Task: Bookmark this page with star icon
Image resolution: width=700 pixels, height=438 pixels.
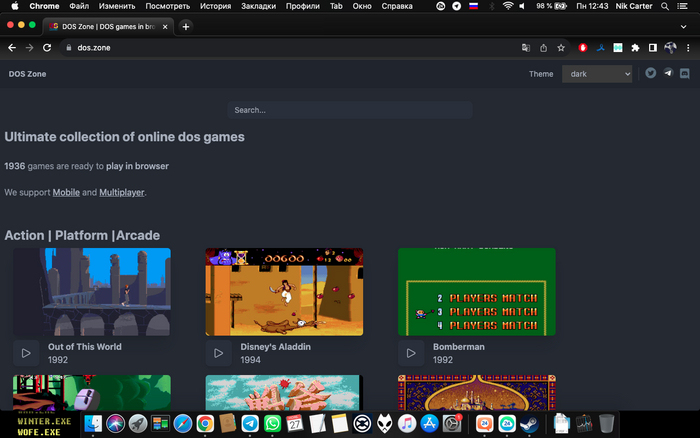Action: [561, 48]
